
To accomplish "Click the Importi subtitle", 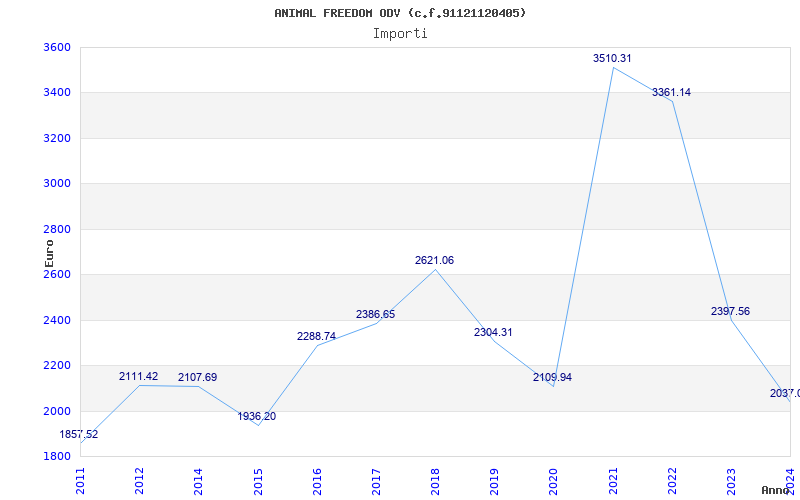I will pos(400,34).
